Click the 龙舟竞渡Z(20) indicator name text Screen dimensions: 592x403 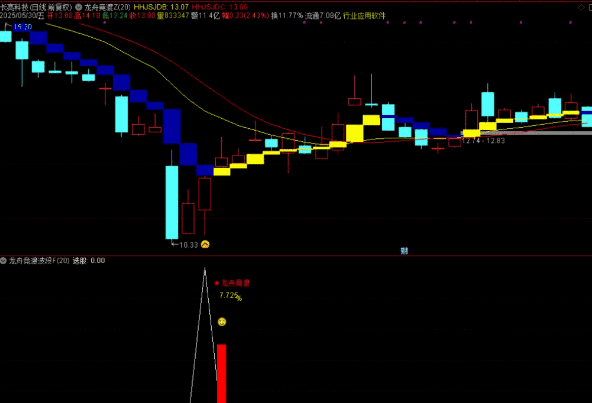(x=107, y=7)
